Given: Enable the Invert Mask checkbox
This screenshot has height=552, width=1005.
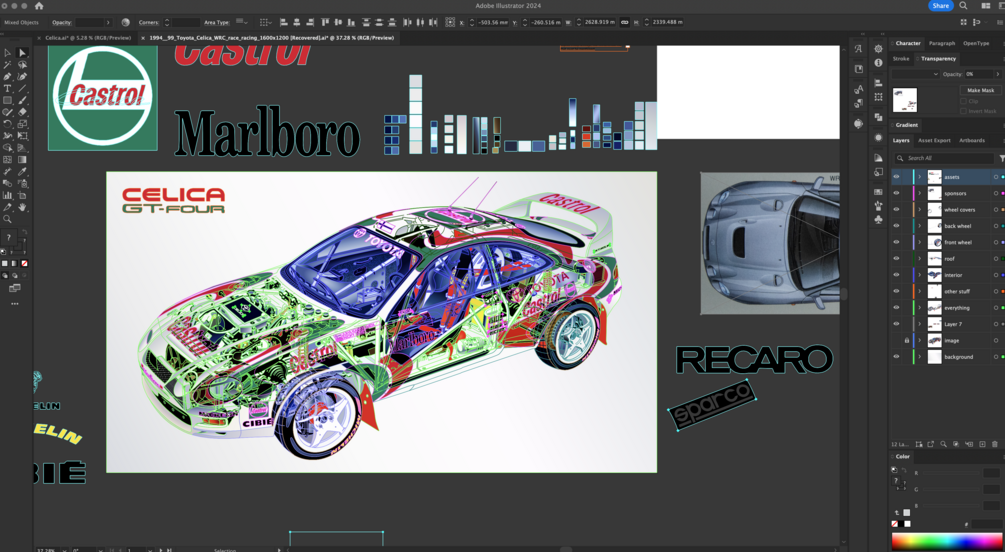Looking at the screenshot, I should pos(963,111).
